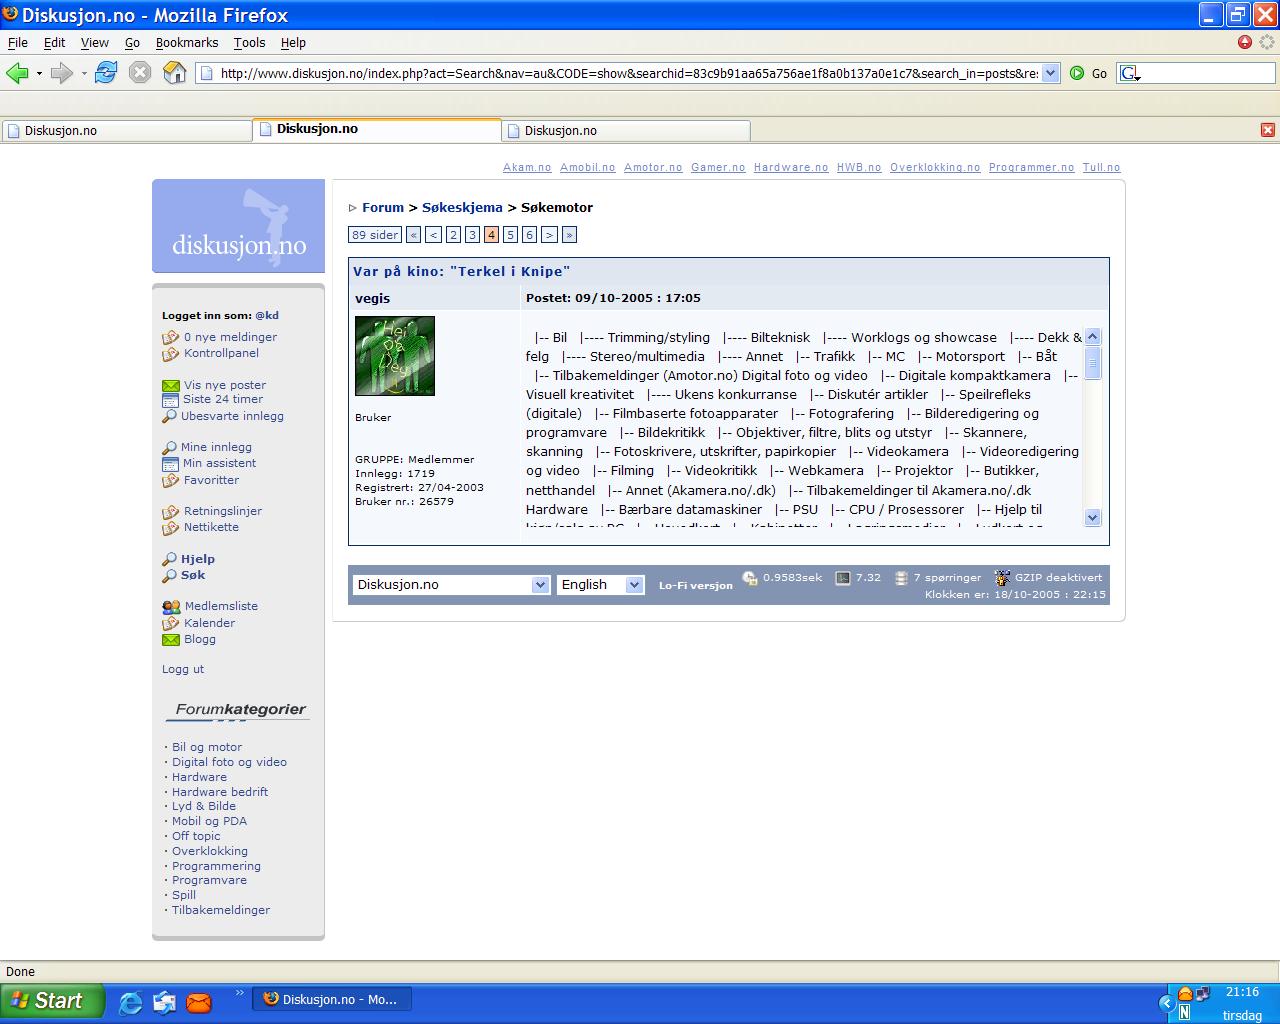
Task: Click the 'Ubesvarte innlegg' magnifier icon
Action: pos(169,416)
